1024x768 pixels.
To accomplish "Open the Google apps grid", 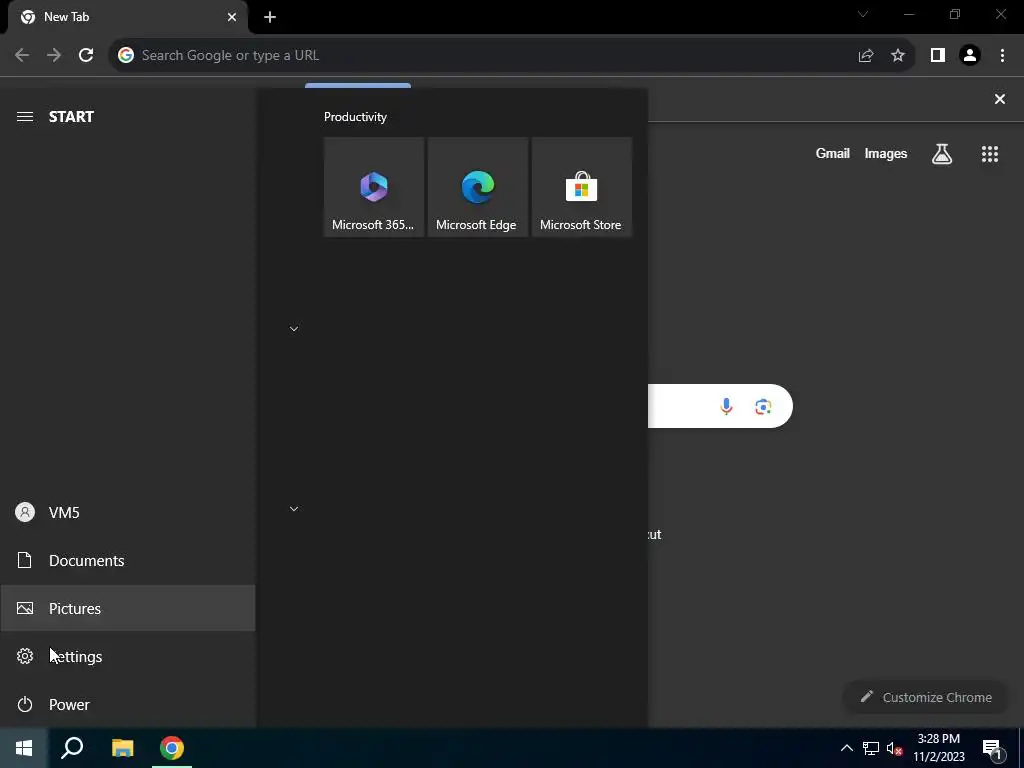I will pyautogui.click(x=989, y=154).
